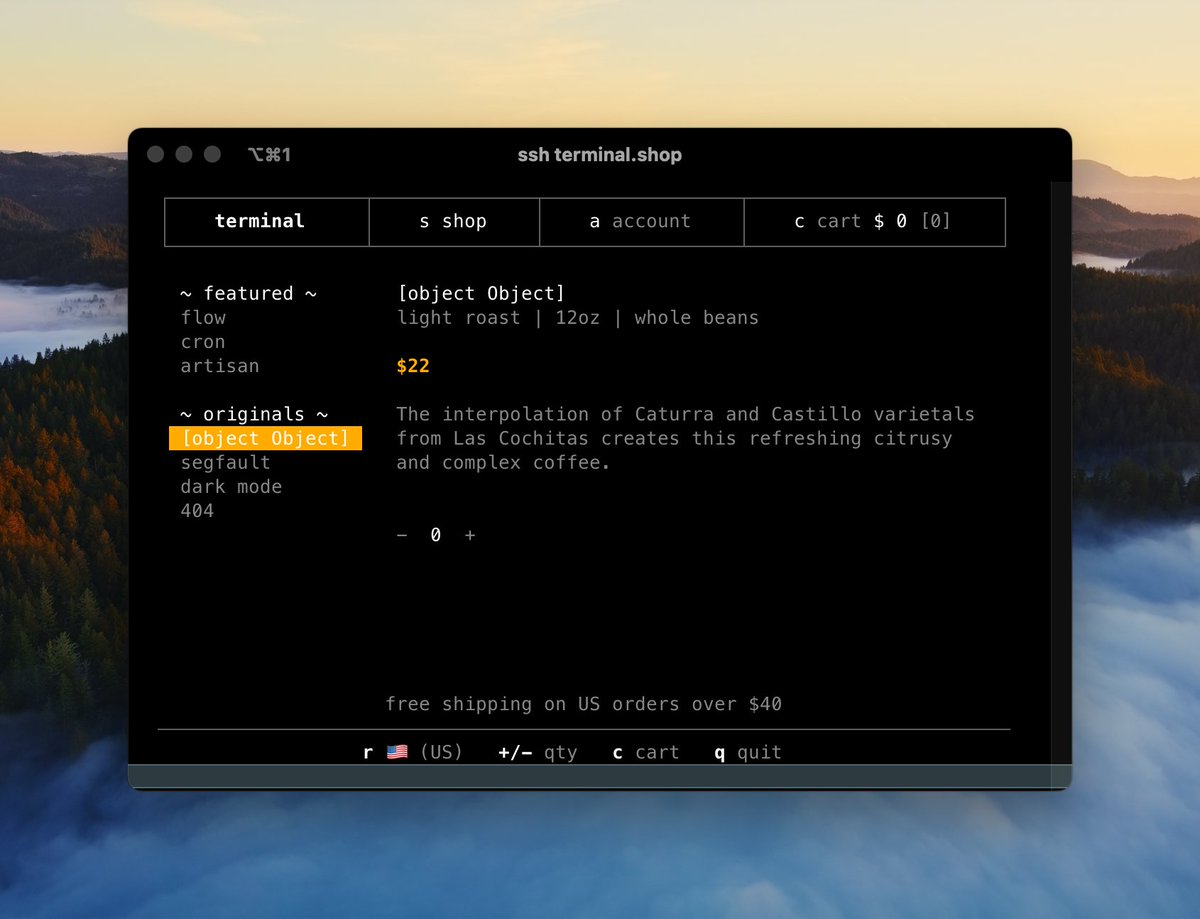
Task: Click the ⌥⌘1 shortcut label in title bar
Action: click(x=269, y=155)
